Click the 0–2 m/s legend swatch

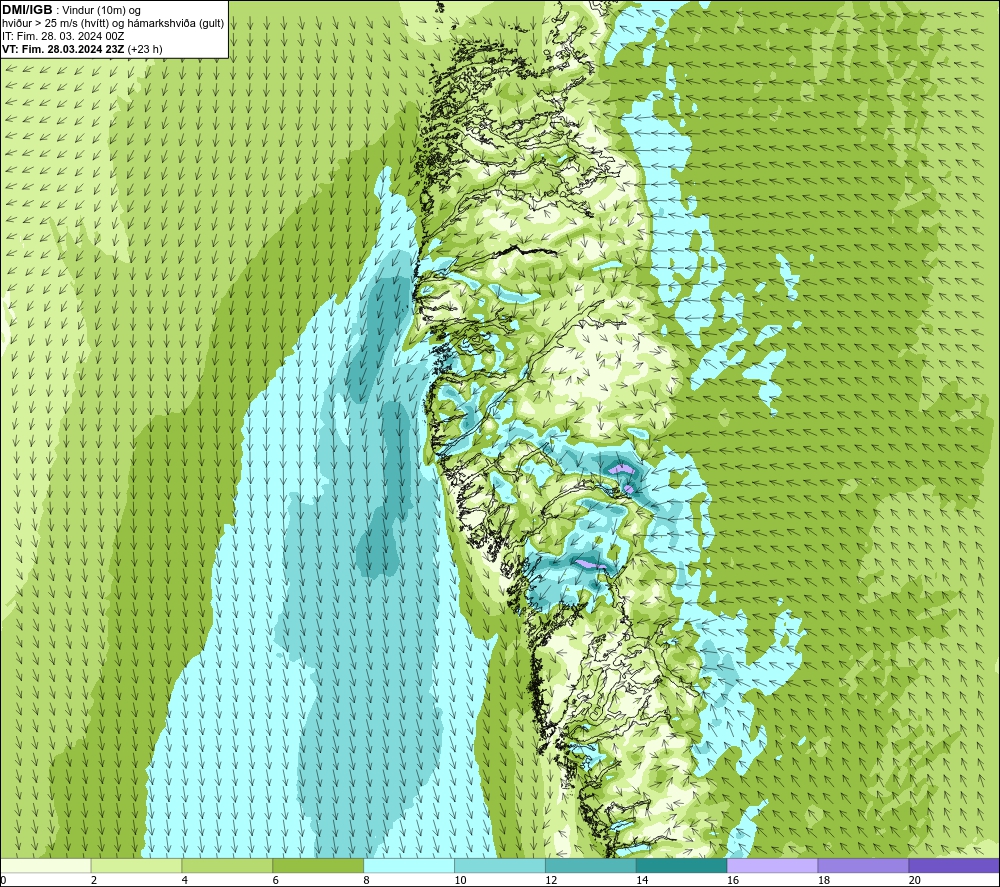point(46,865)
